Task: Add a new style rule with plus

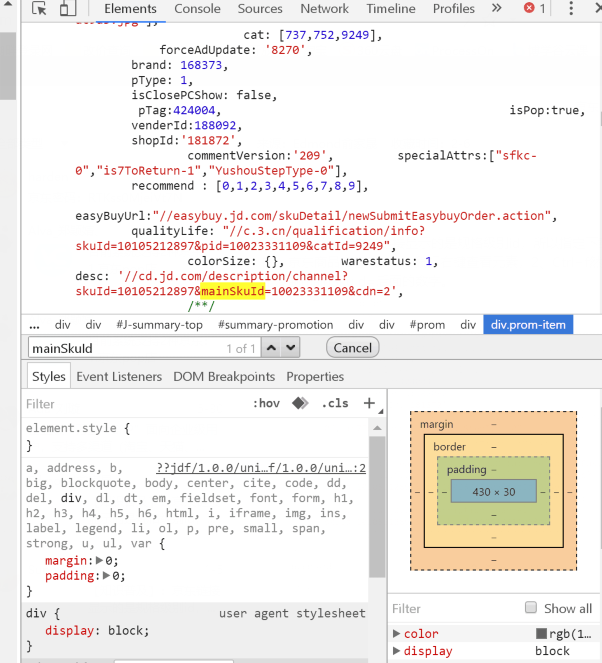Action: [369, 403]
